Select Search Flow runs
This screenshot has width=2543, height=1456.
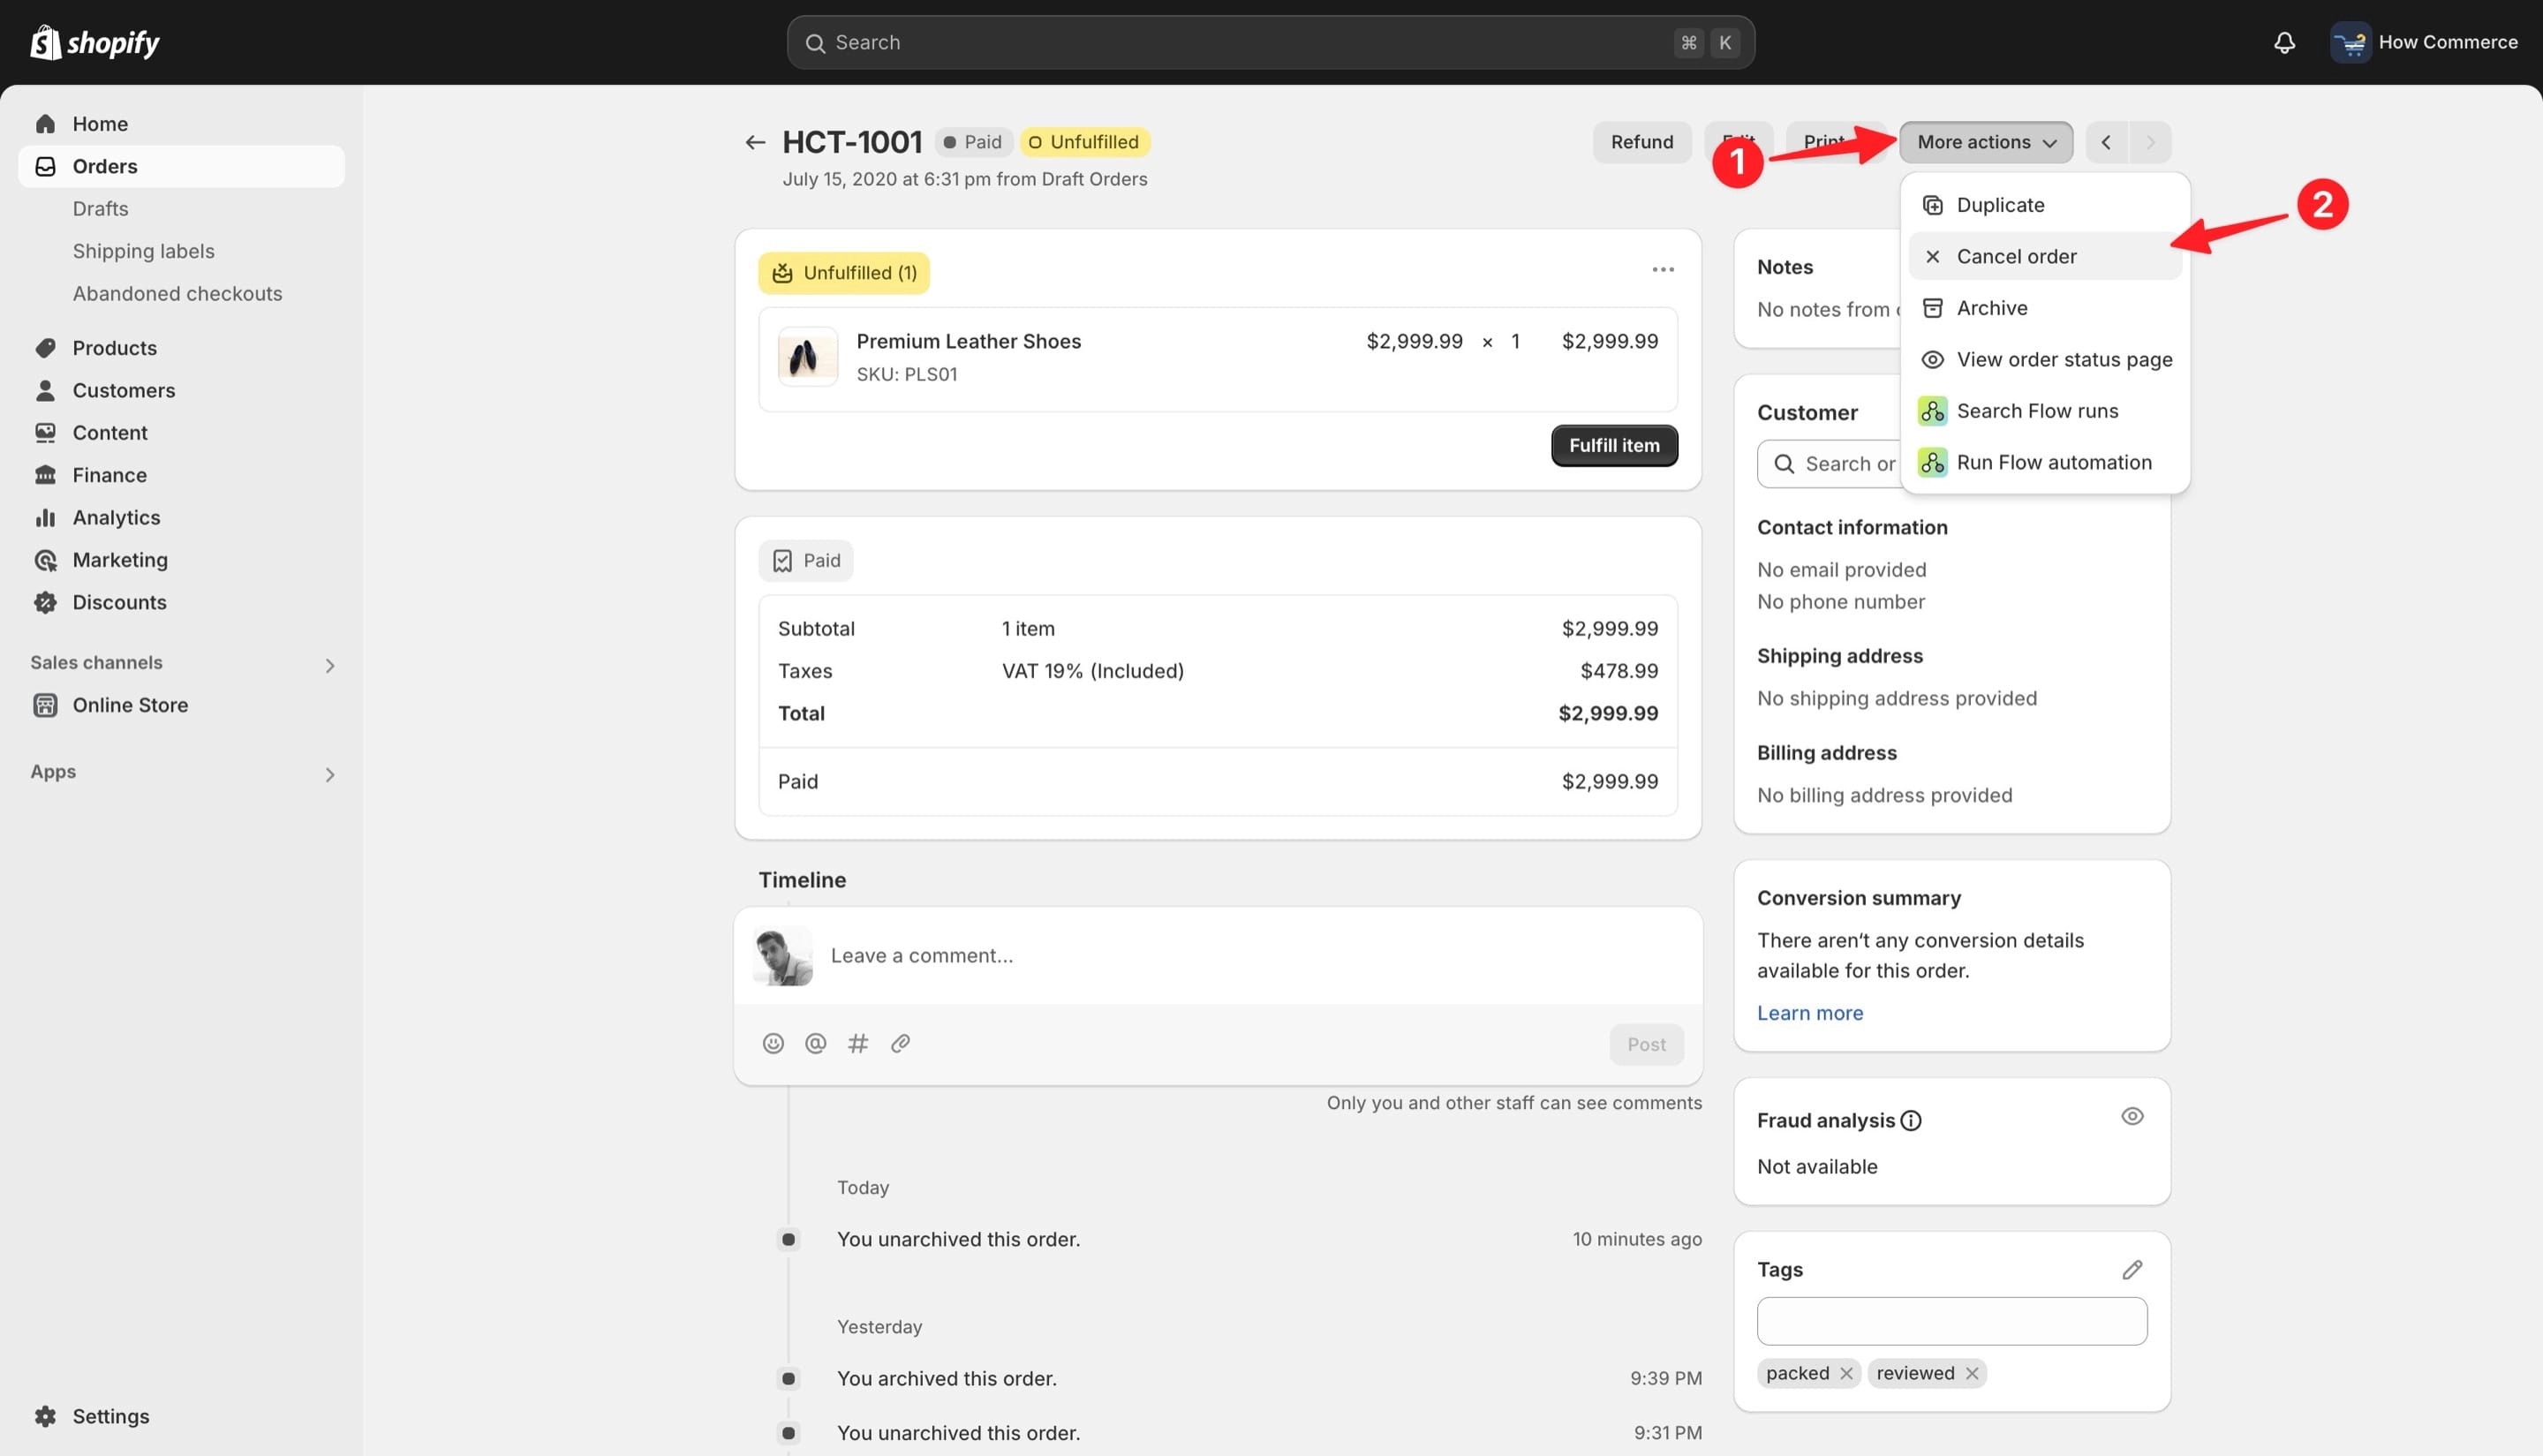[2045, 411]
